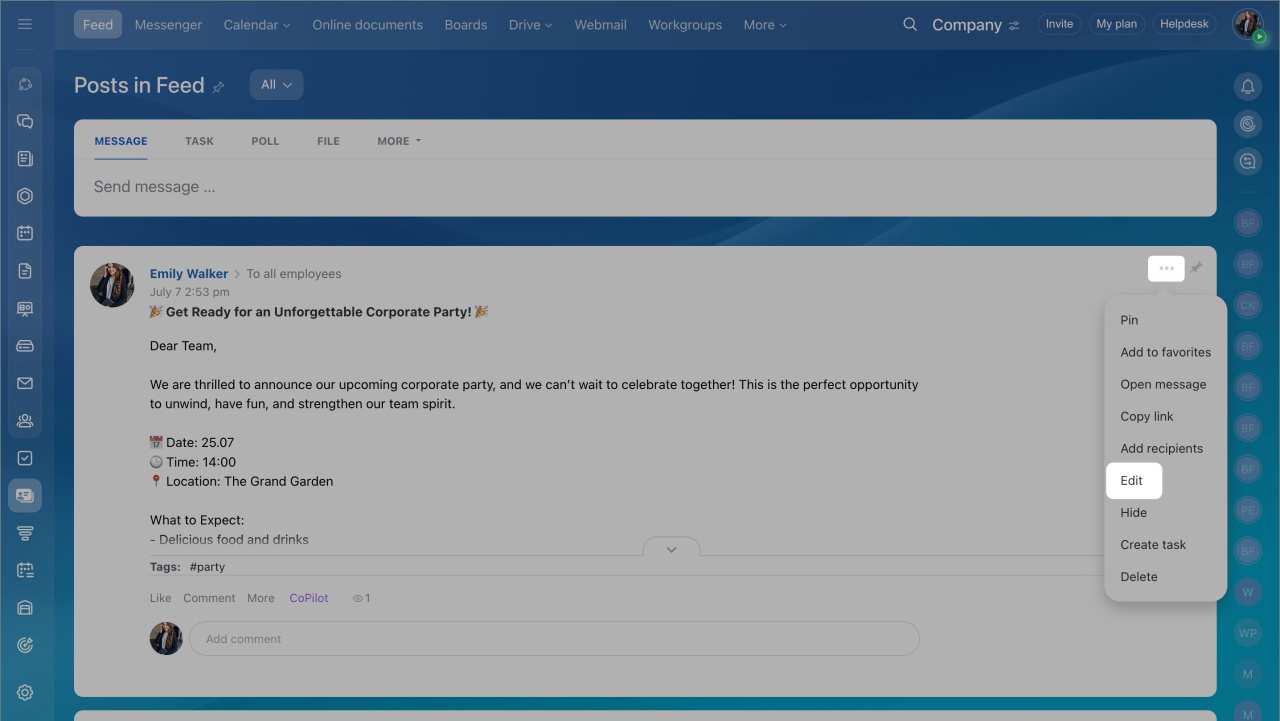Click the views eye counter
This screenshot has height=721, width=1280.
(x=361, y=598)
